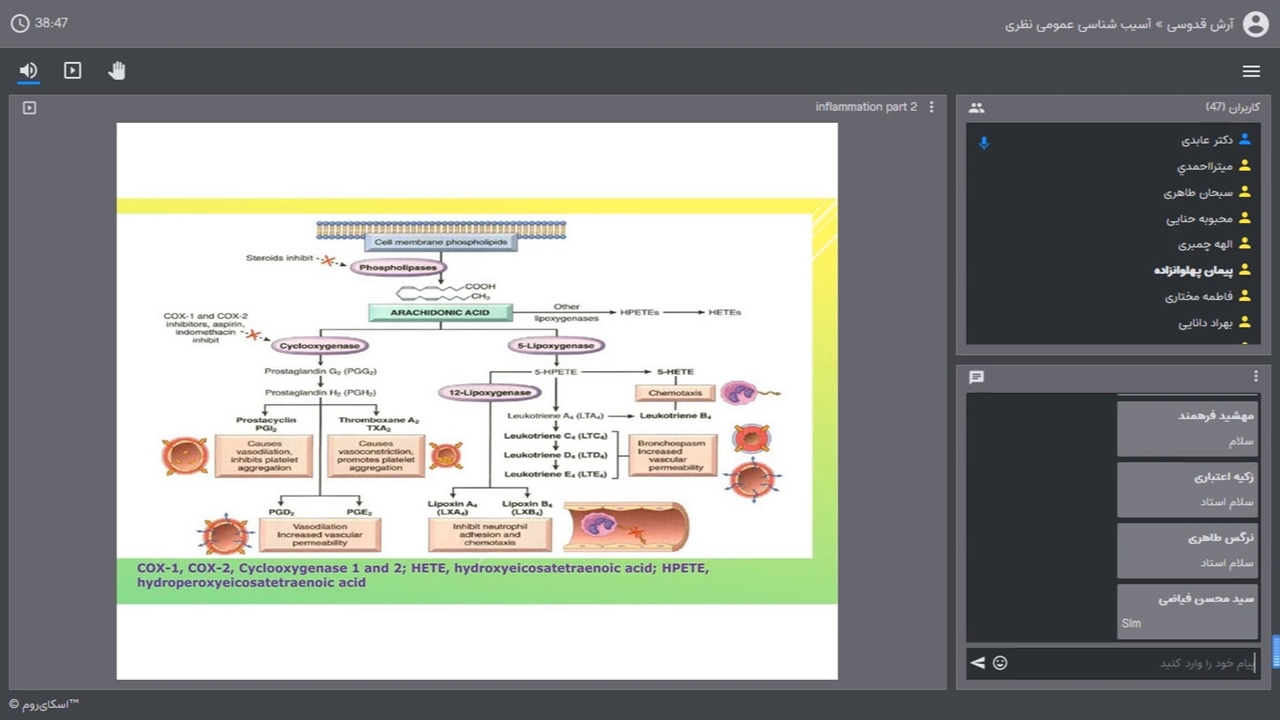Image resolution: width=1280 pixels, height=720 pixels.
Task: Select user میترا احمدی in users list
Action: pyautogui.click(x=1204, y=166)
